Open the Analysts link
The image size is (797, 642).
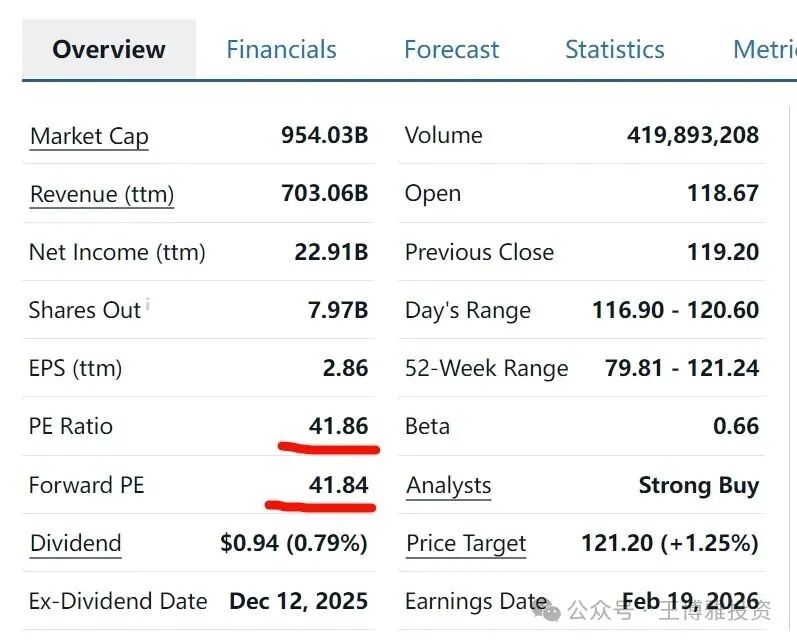(448, 486)
